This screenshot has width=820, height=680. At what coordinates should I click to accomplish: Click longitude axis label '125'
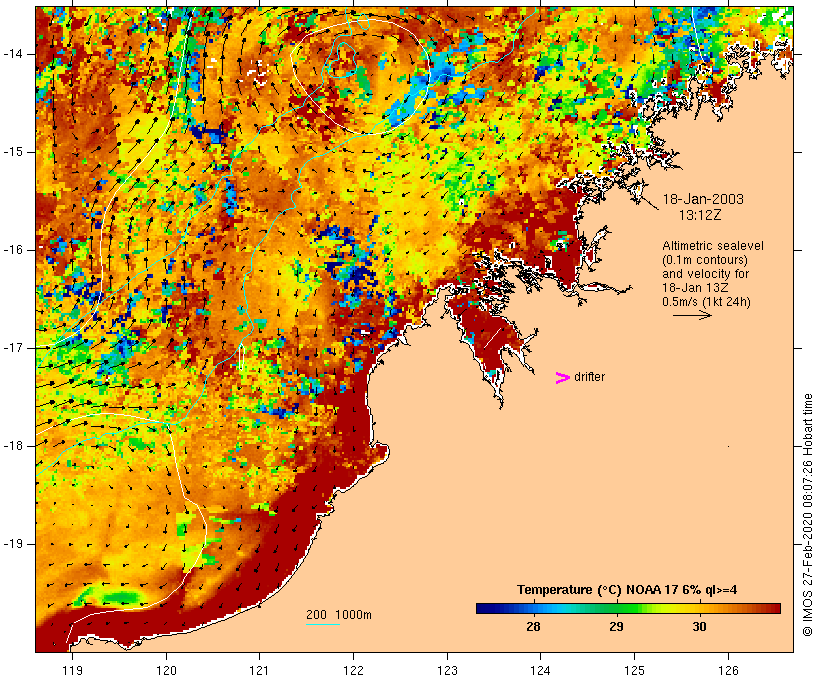pos(634,671)
